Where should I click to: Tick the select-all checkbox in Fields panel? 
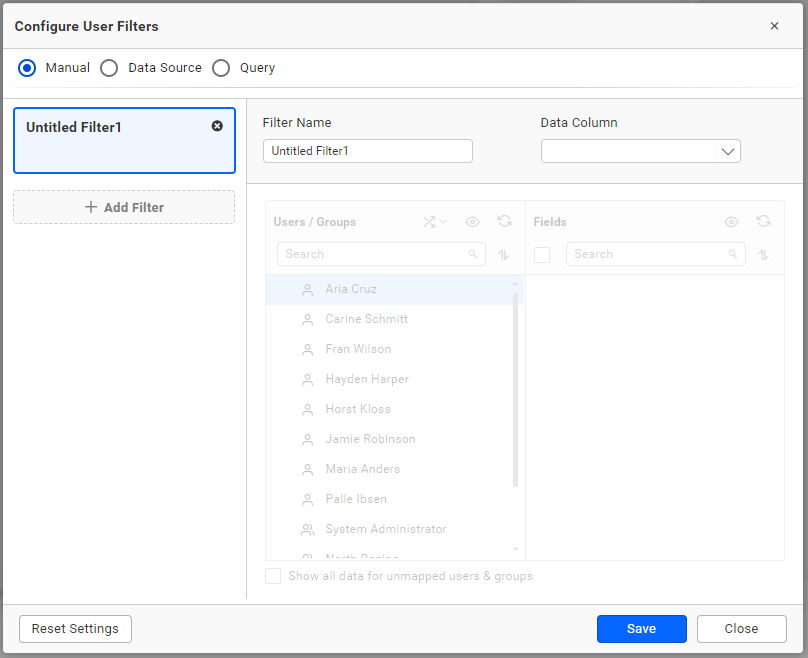click(x=542, y=254)
